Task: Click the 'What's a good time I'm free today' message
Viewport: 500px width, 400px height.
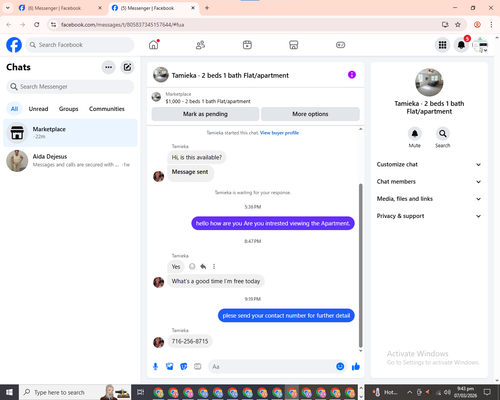Action: (216, 281)
